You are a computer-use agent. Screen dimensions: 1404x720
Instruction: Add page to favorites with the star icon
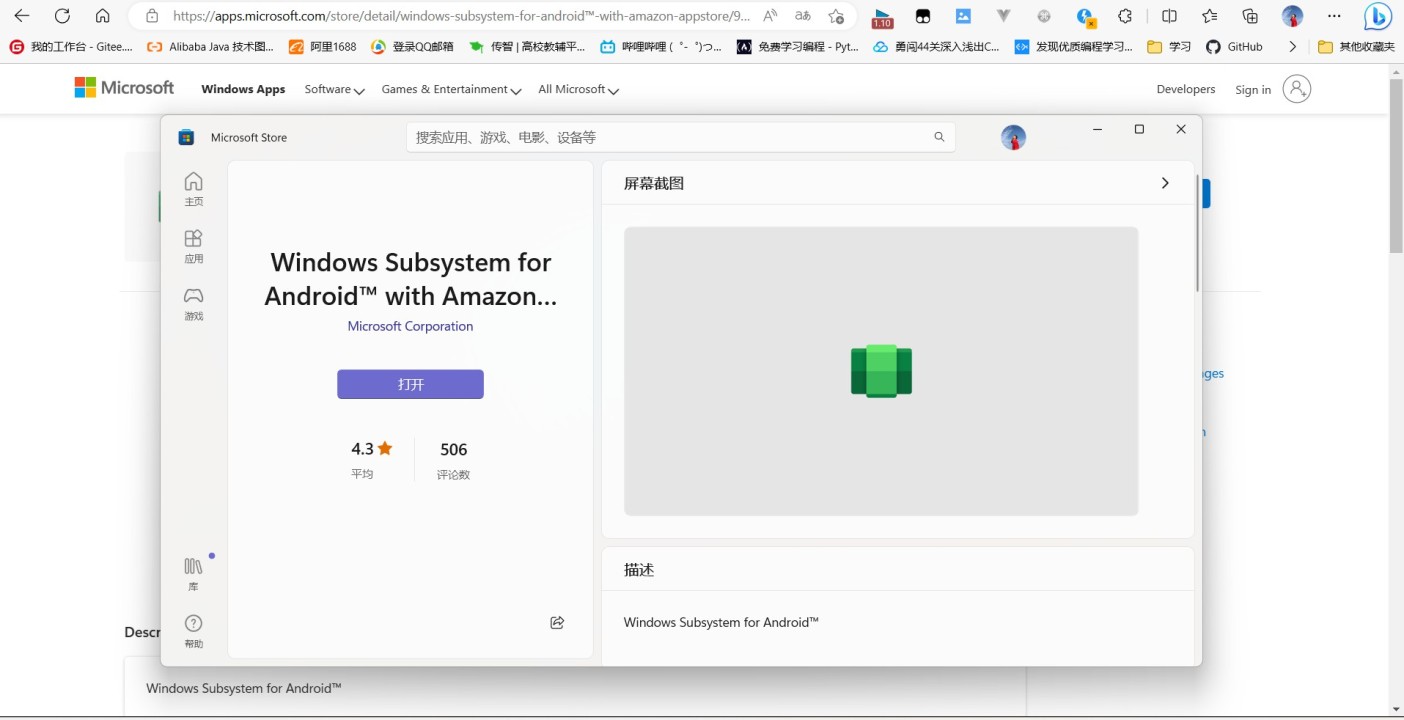837,16
